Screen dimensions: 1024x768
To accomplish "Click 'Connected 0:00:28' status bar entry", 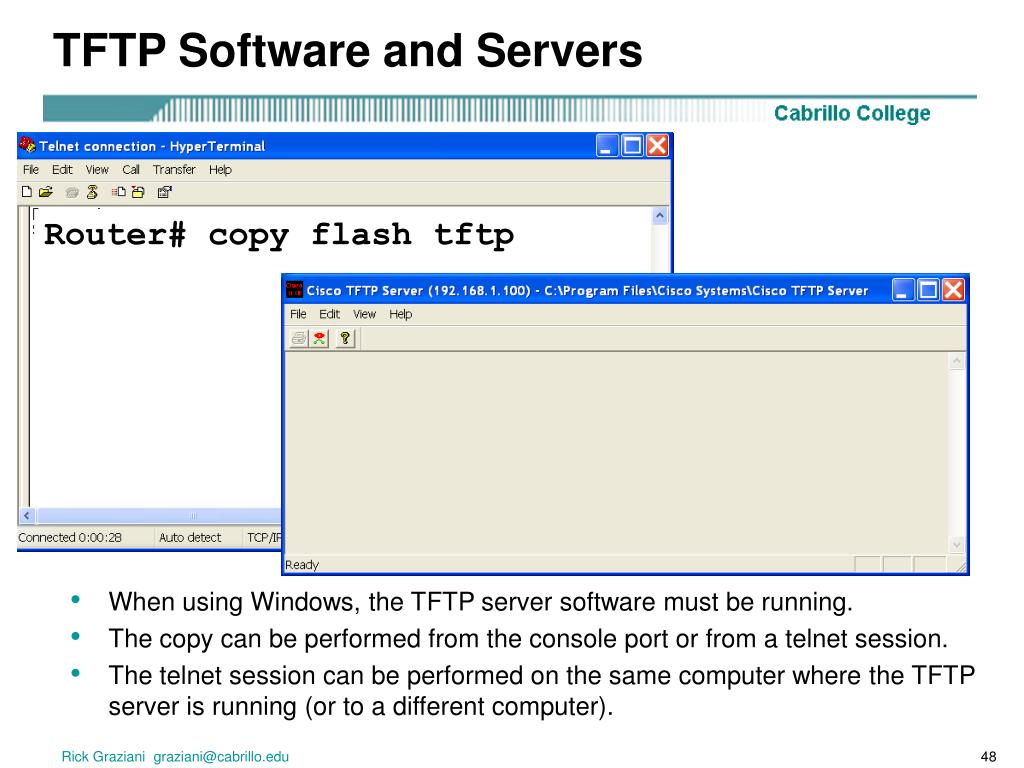I will [x=70, y=537].
